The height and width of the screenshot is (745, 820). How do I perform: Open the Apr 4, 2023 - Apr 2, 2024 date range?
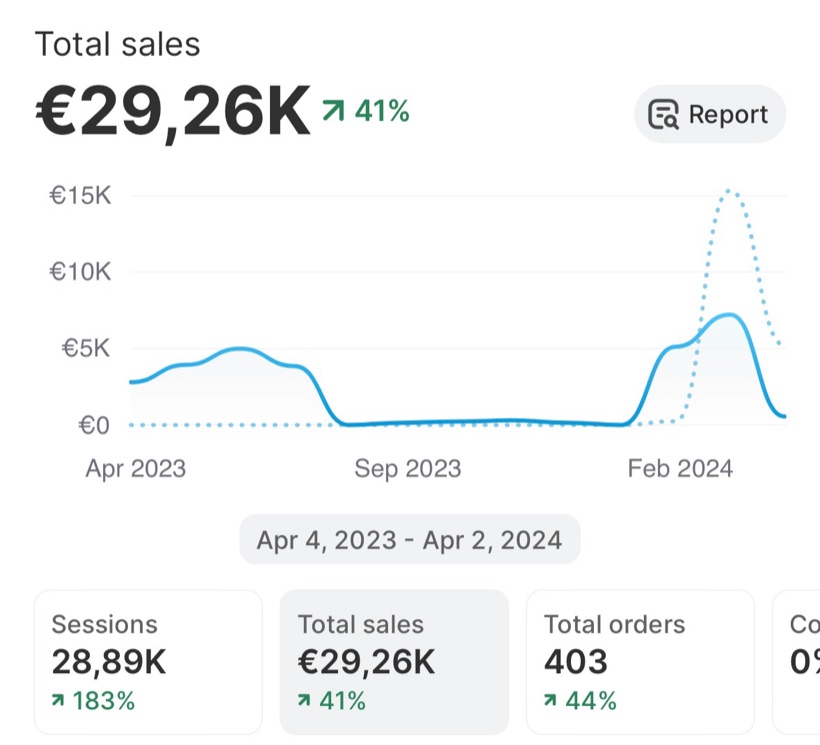(x=409, y=540)
